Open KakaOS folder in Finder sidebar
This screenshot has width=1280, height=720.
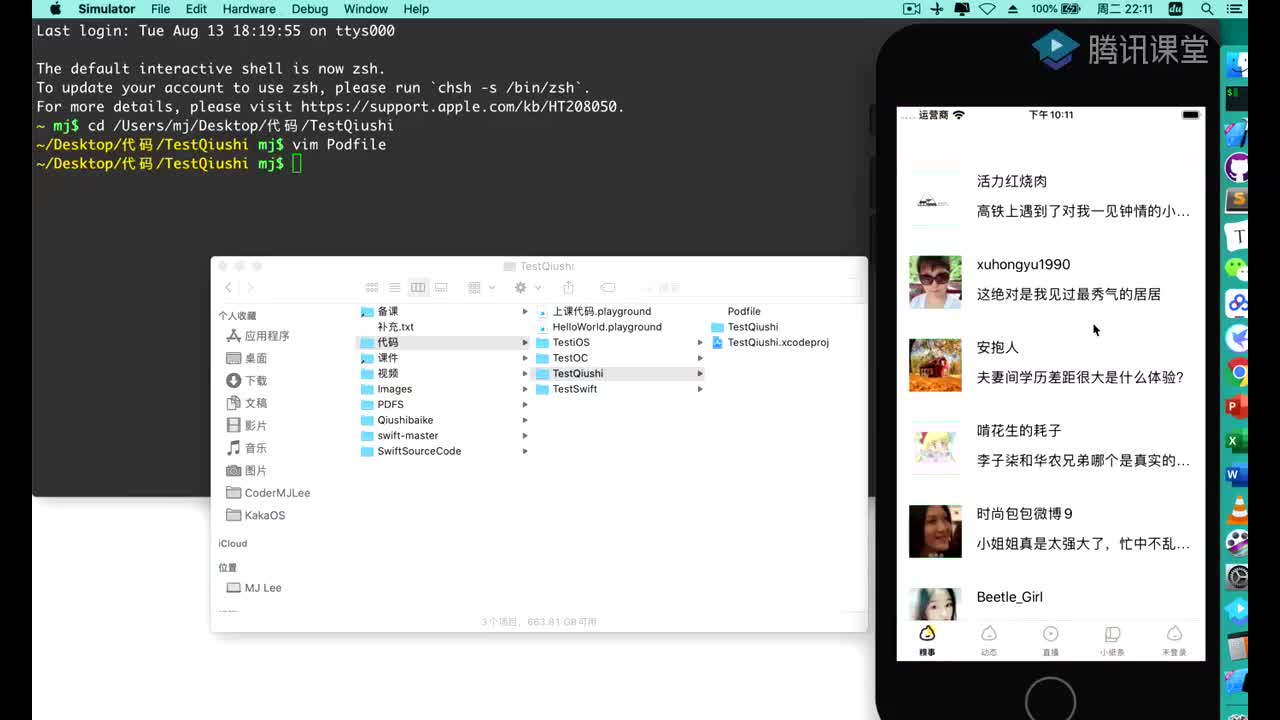(x=256, y=515)
